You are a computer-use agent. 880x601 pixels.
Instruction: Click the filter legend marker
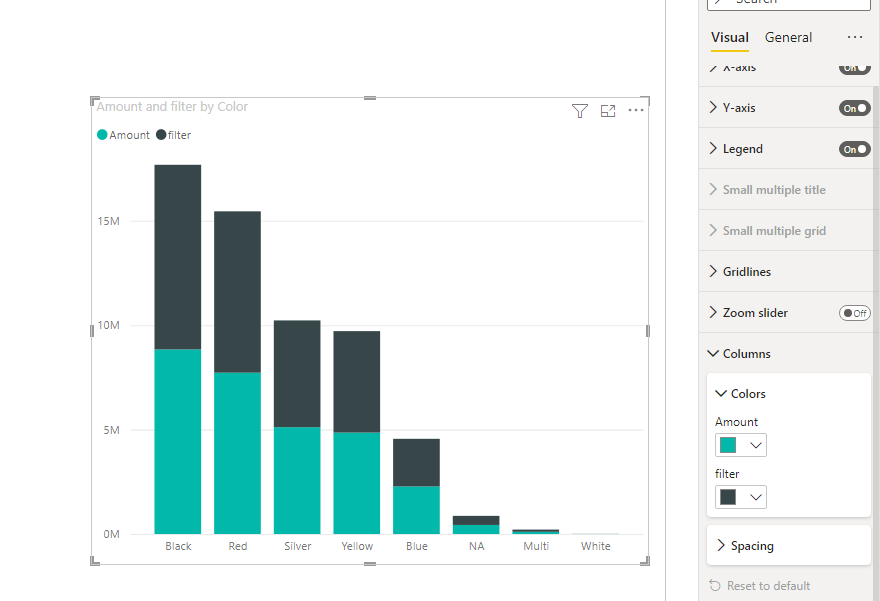click(161, 135)
